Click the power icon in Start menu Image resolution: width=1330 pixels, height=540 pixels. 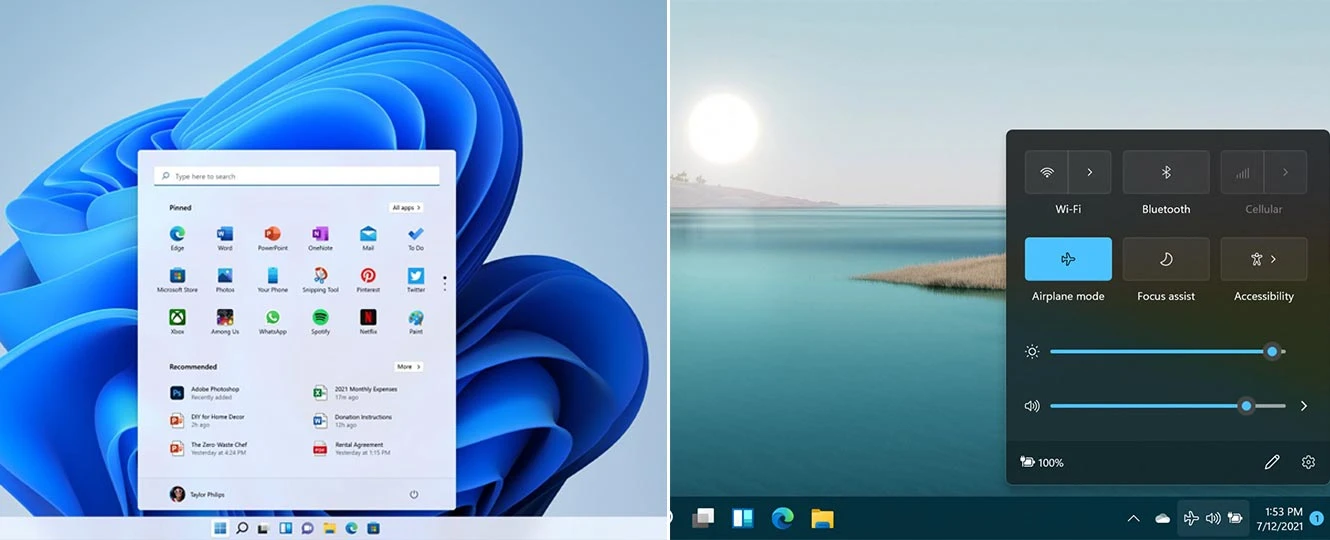[x=414, y=494]
